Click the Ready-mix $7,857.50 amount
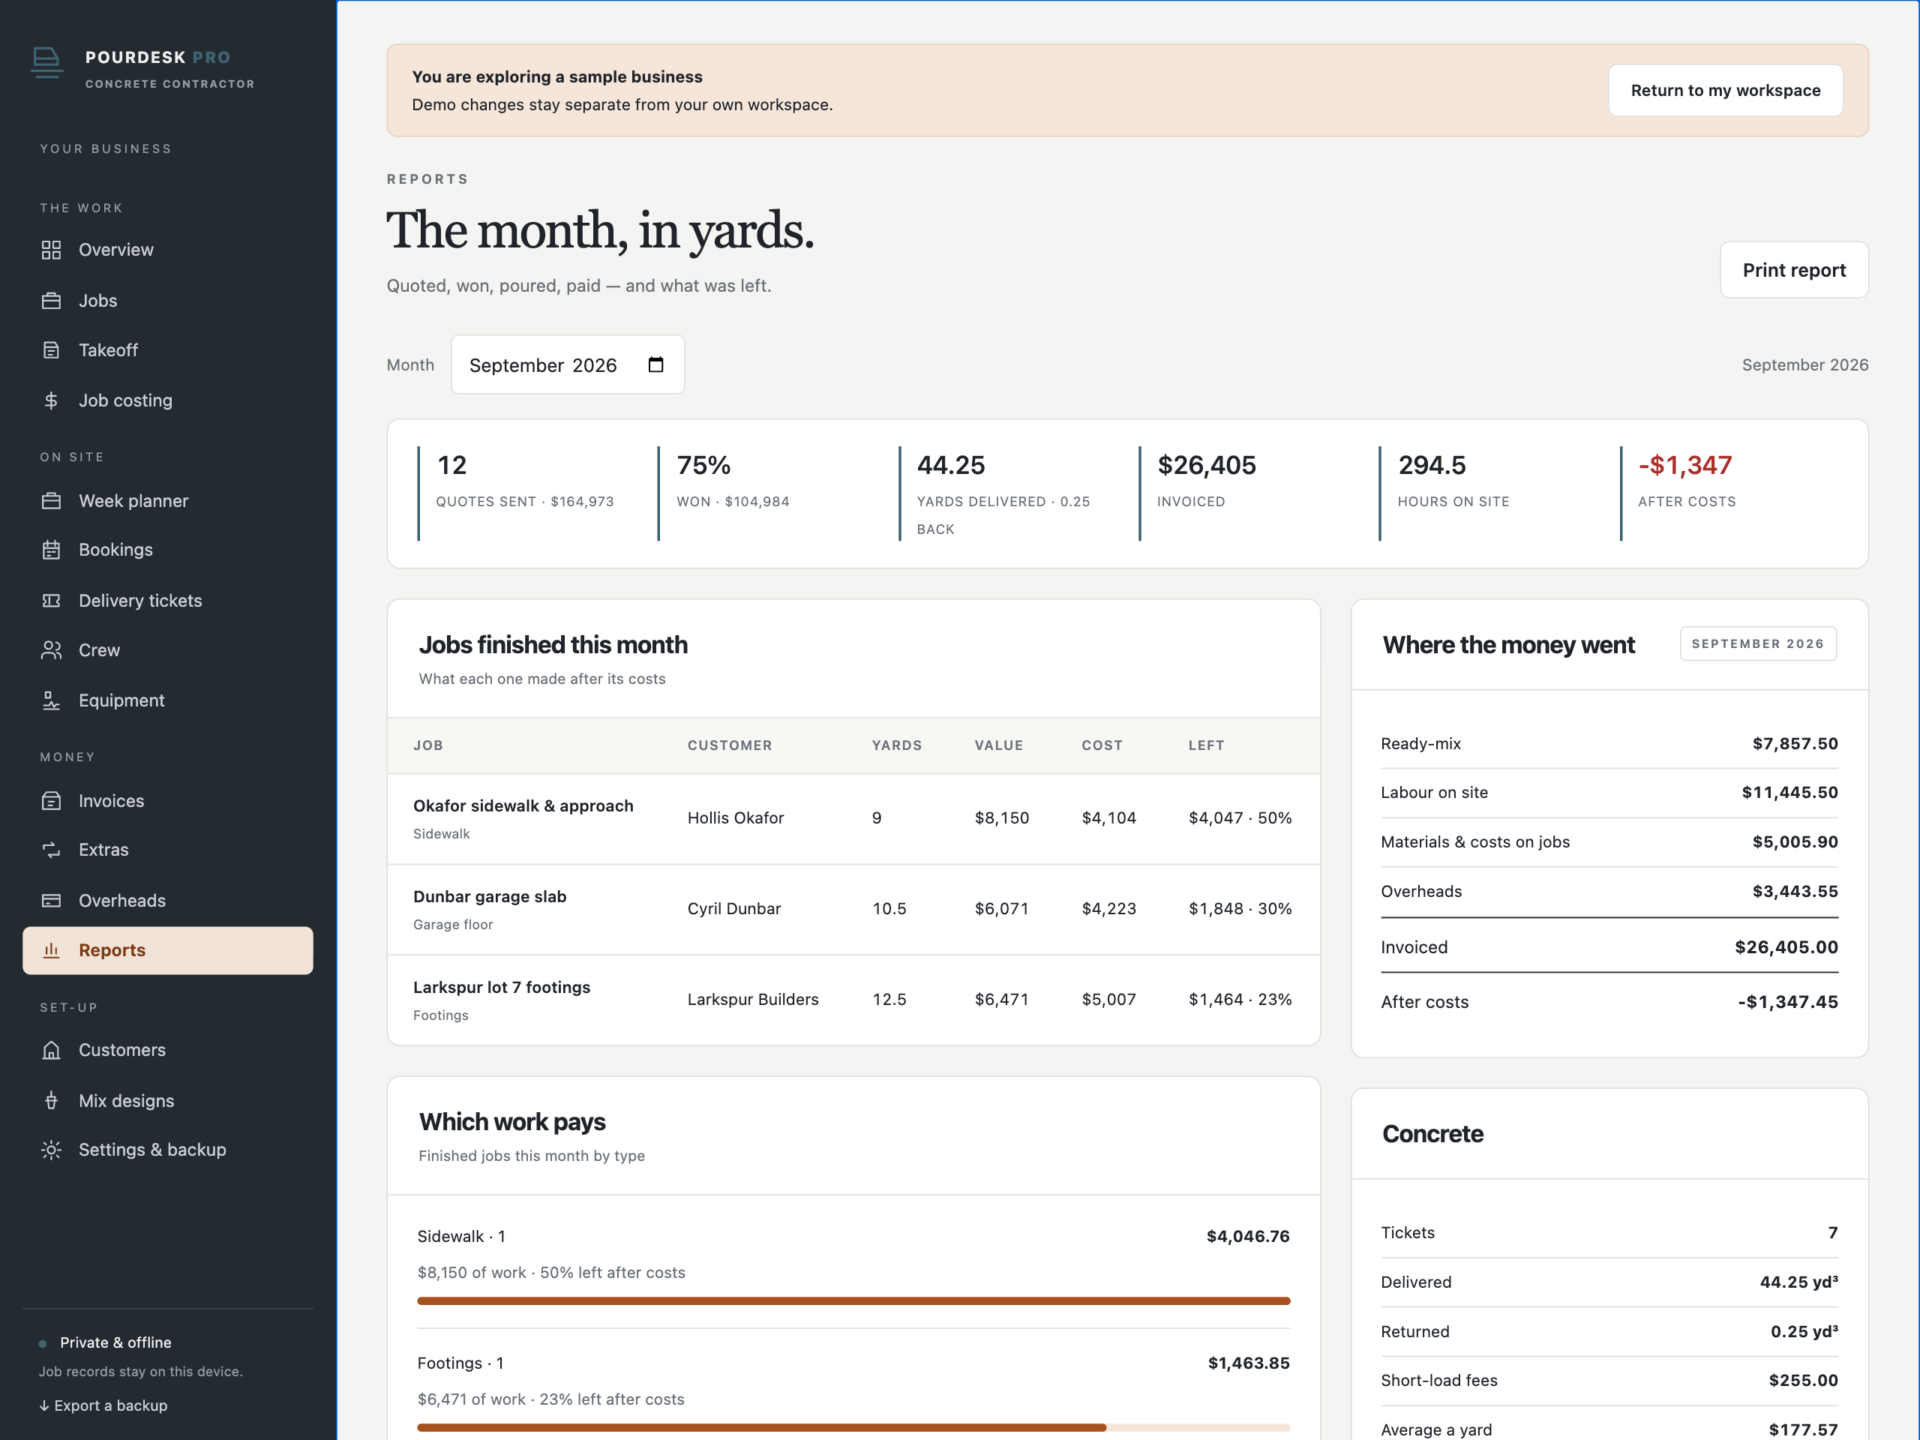1920x1440 pixels. [x=1794, y=744]
